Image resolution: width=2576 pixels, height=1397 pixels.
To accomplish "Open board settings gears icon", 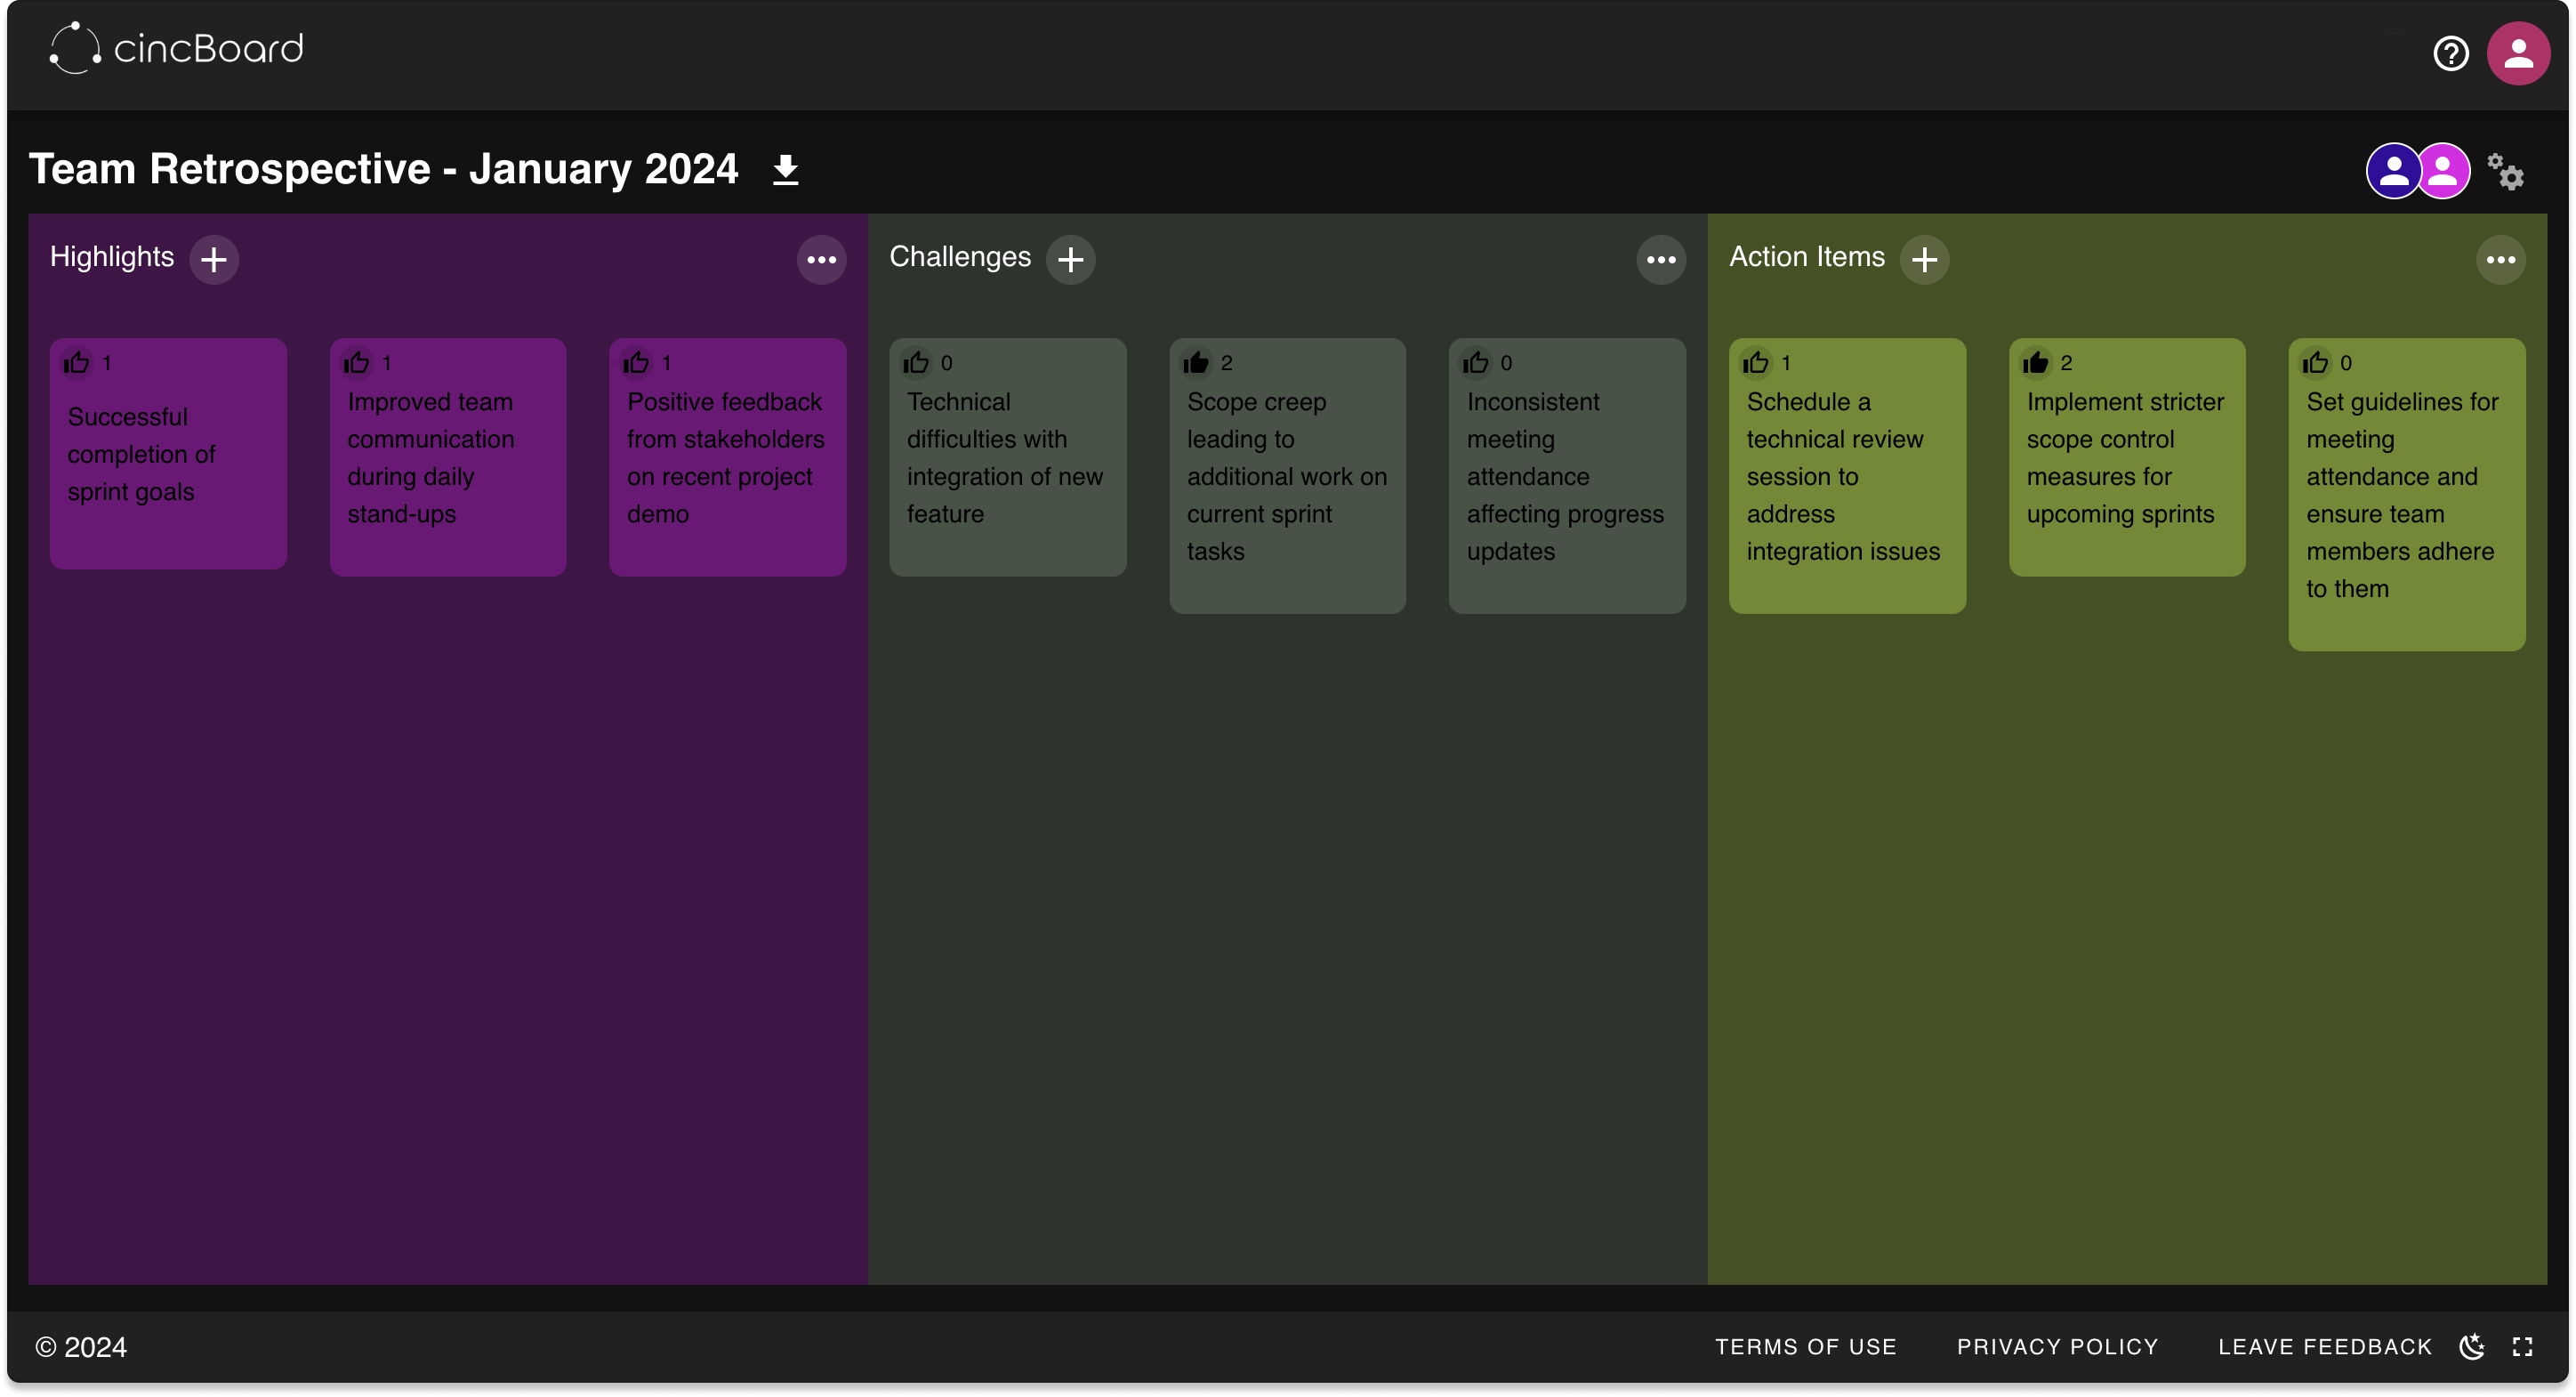I will pyautogui.click(x=2506, y=172).
